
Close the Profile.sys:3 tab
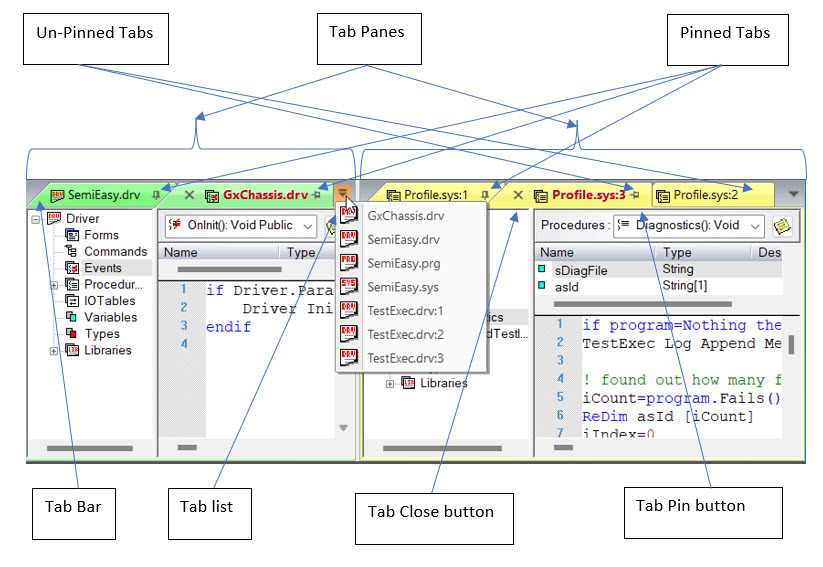point(518,196)
